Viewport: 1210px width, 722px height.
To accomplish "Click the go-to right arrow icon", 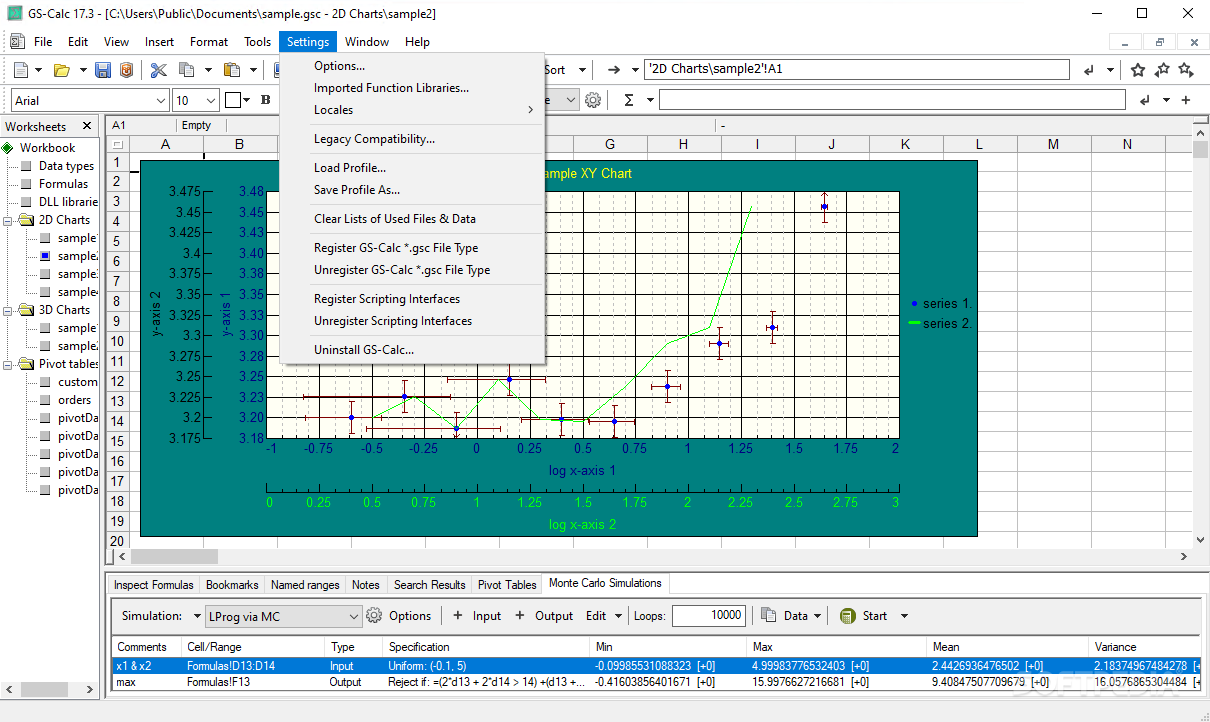I will pyautogui.click(x=615, y=70).
